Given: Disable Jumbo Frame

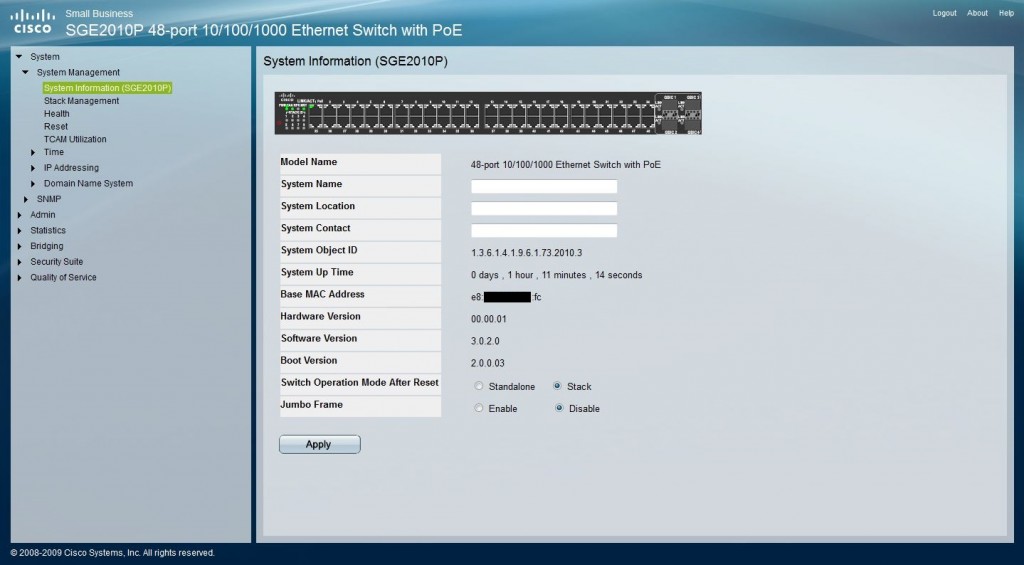Looking at the screenshot, I should point(559,408).
